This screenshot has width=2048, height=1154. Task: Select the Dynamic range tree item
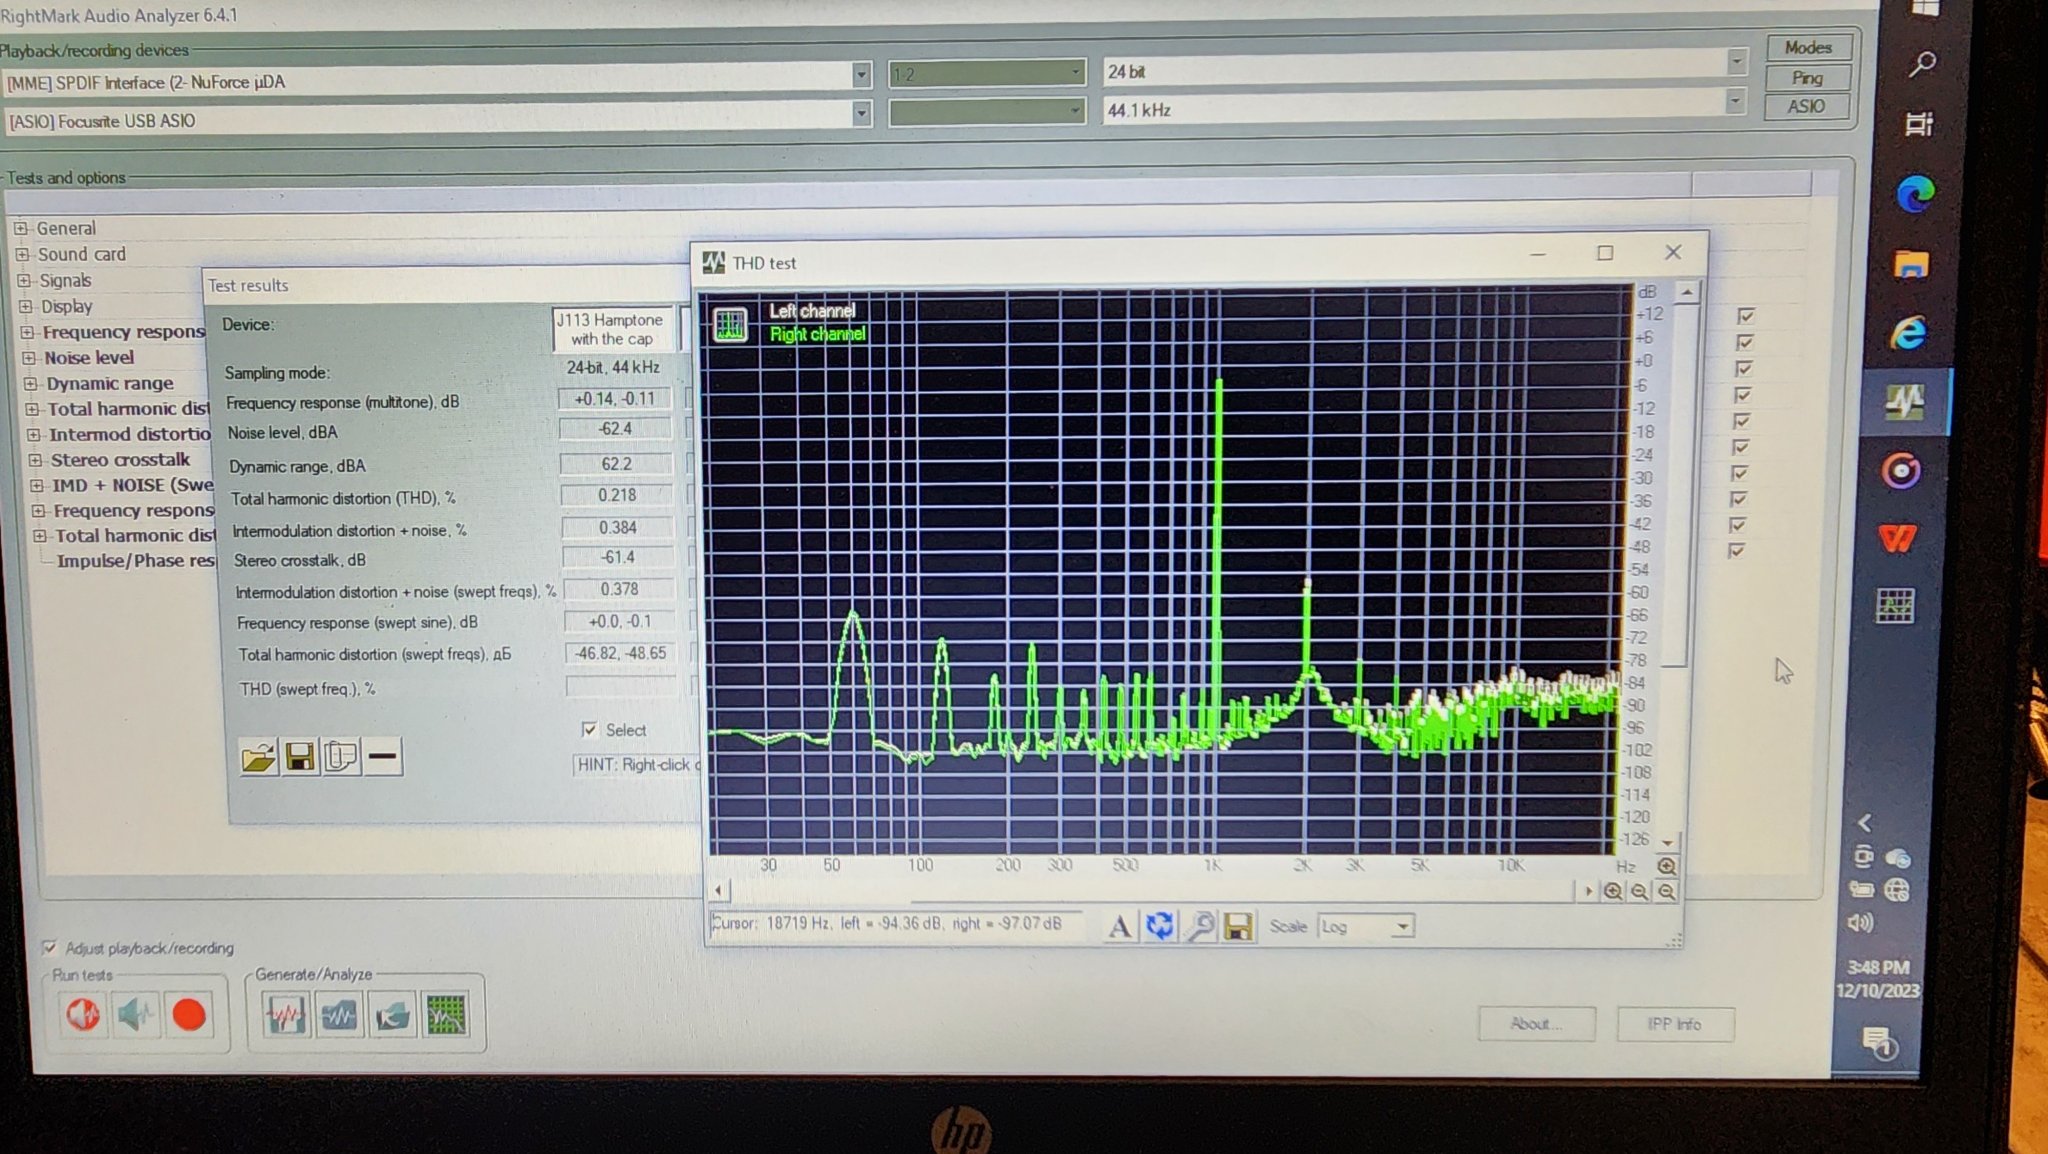[x=110, y=383]
